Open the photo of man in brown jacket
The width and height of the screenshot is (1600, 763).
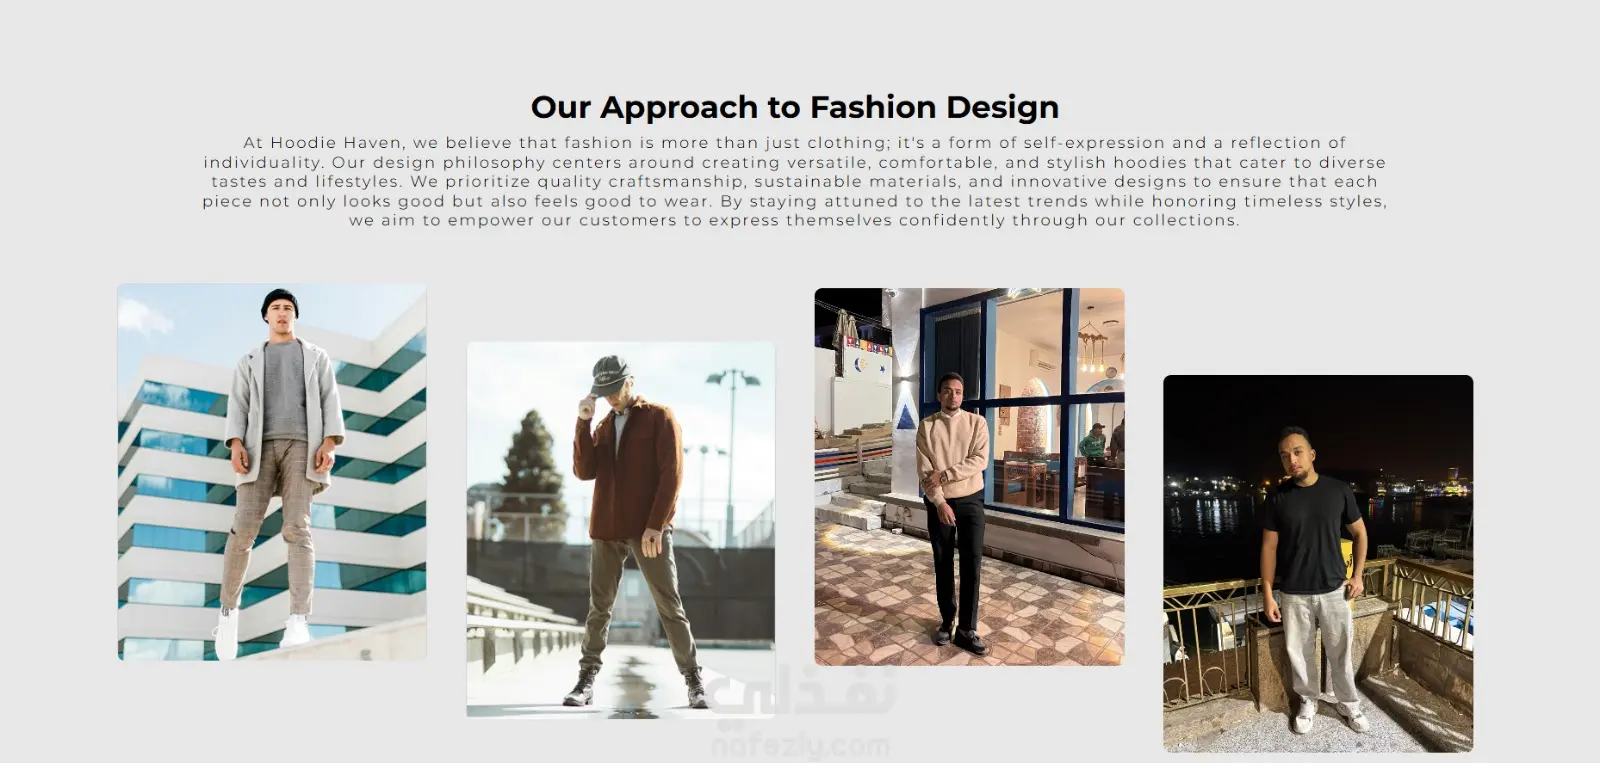(x=621, y=529)
